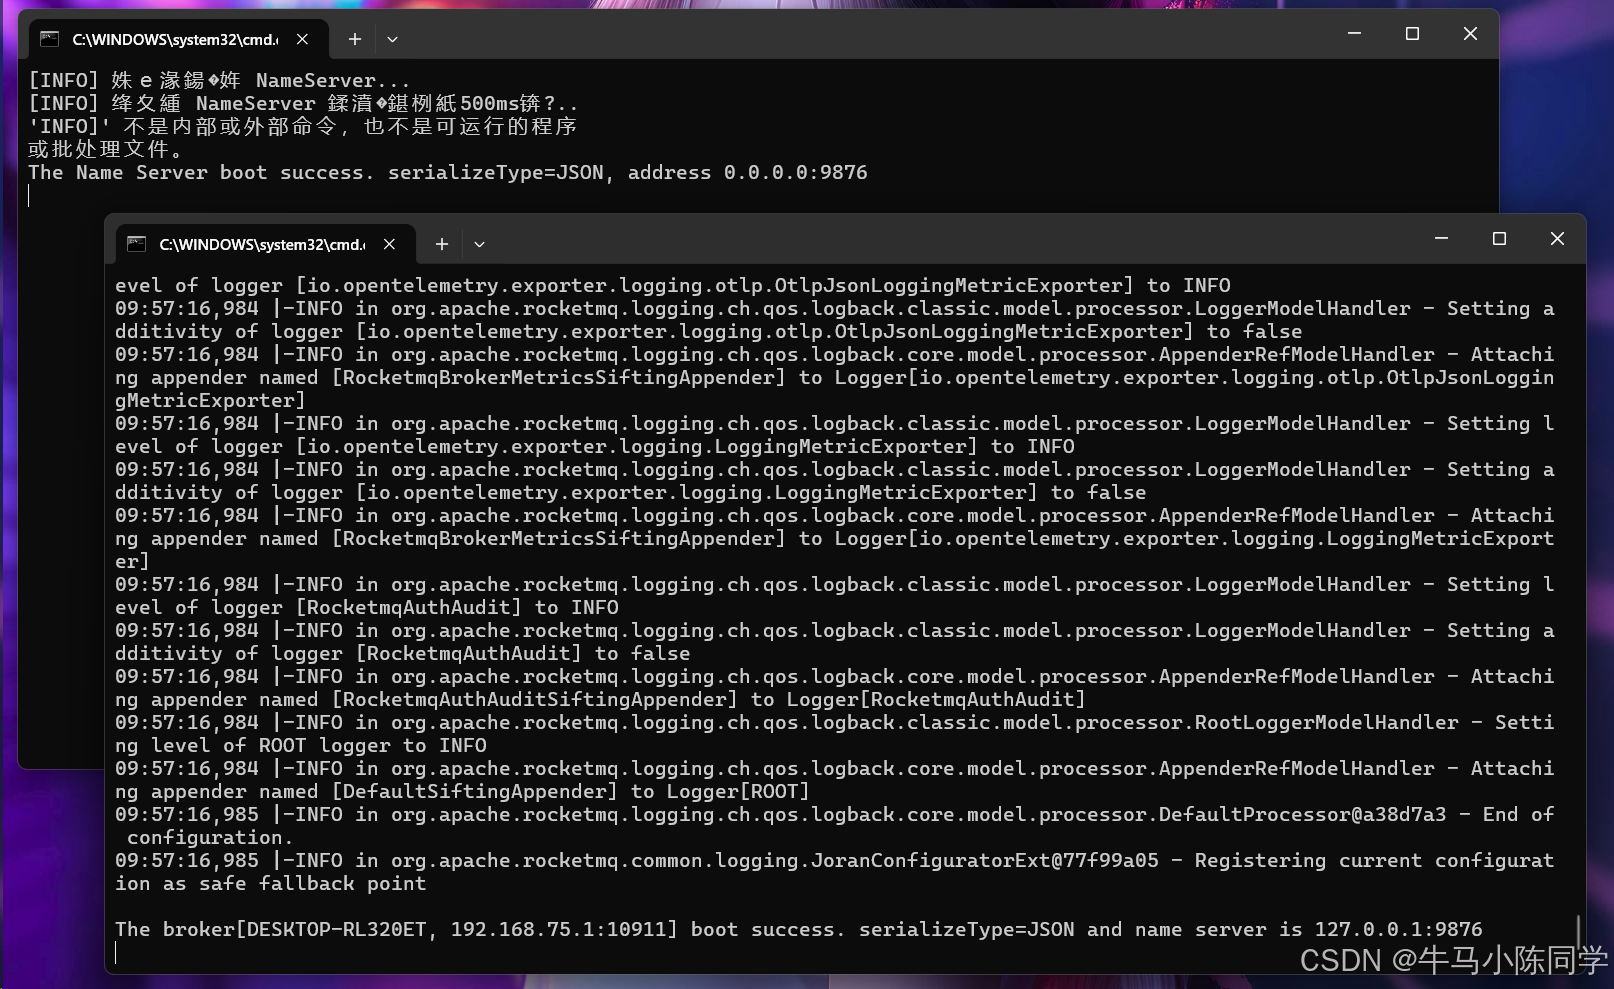This screenshot has width=1614, height=989.
Task: Click the cmd icon on the broker tab
Action: 136,244
